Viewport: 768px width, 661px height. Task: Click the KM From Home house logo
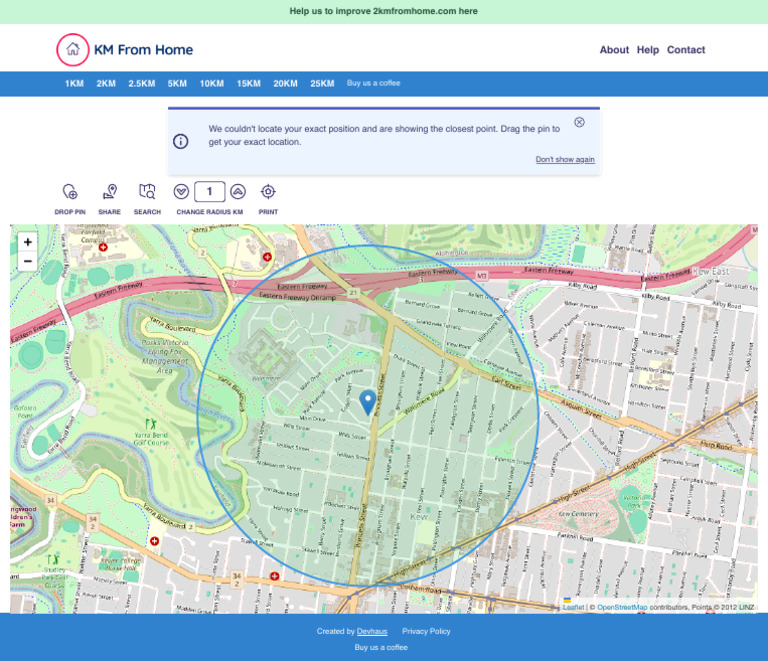point(72,49)
